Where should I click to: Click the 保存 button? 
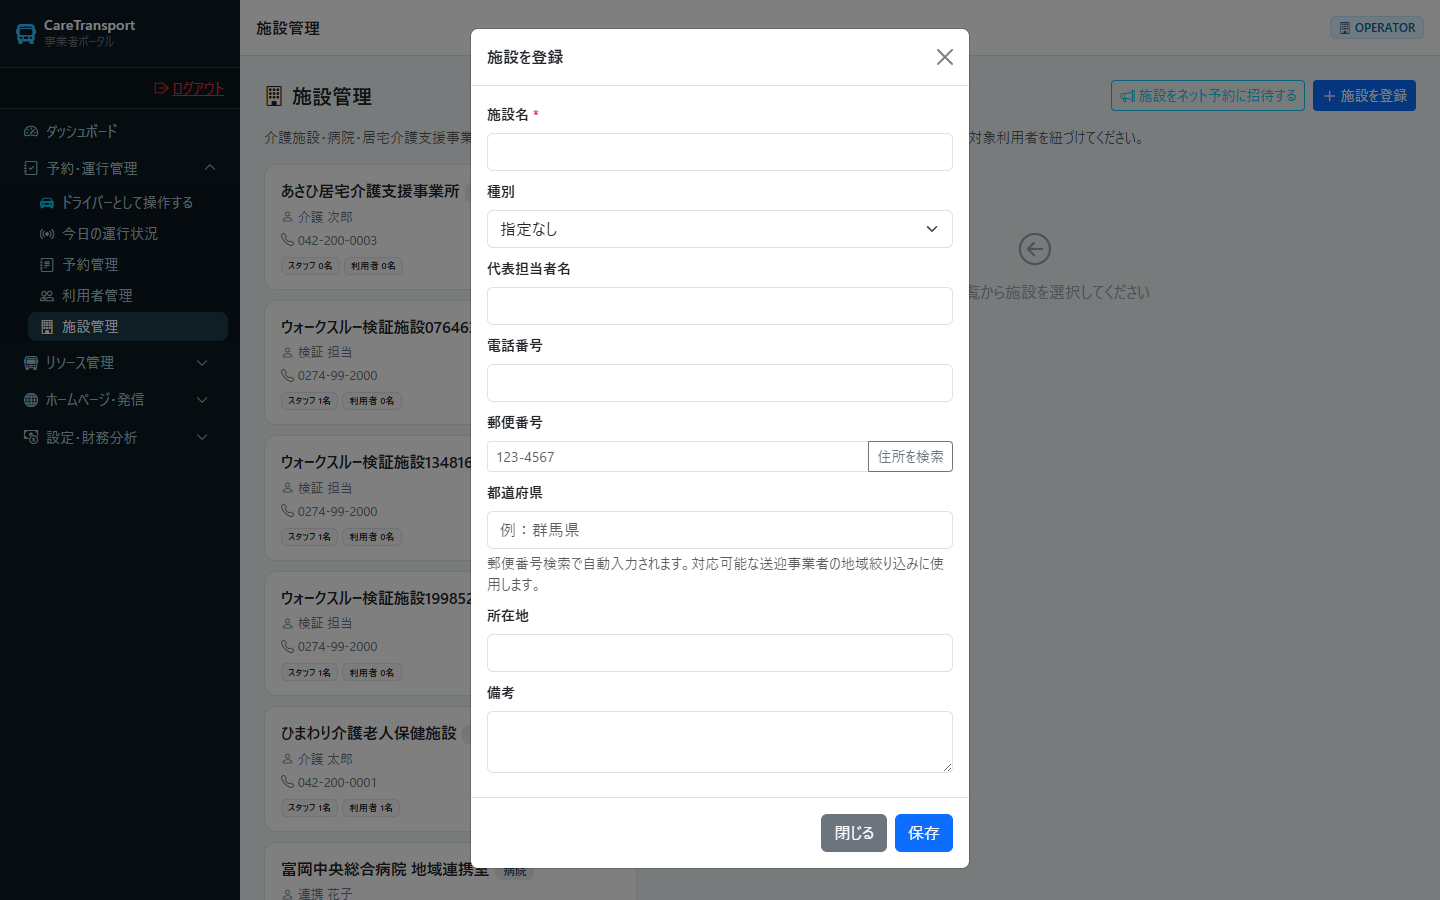coord(924,833)
